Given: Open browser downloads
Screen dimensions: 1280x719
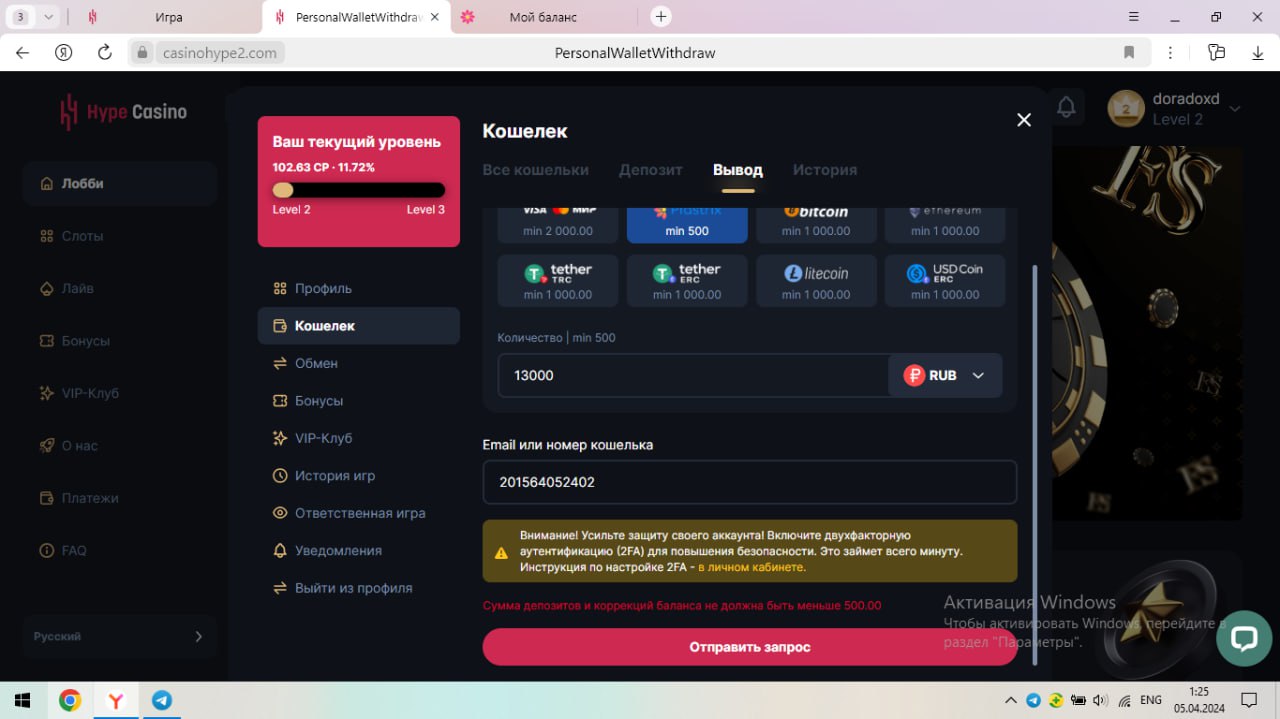Looking at the screenshot, I should (x=1257, y=52).
